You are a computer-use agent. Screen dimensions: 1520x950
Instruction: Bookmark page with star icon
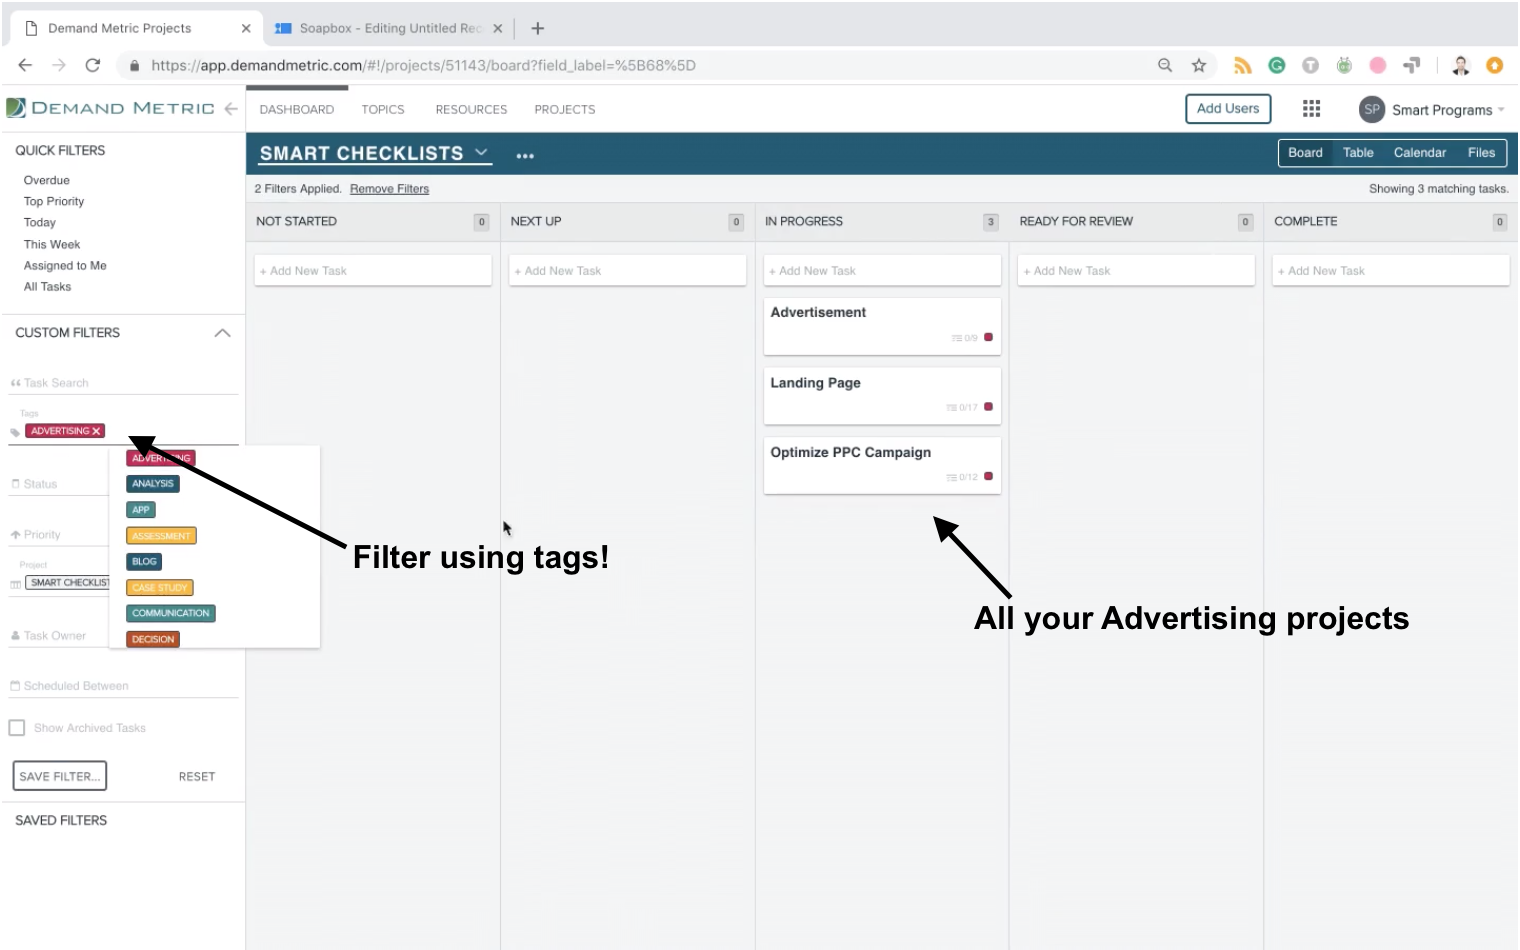(1198, 65)
